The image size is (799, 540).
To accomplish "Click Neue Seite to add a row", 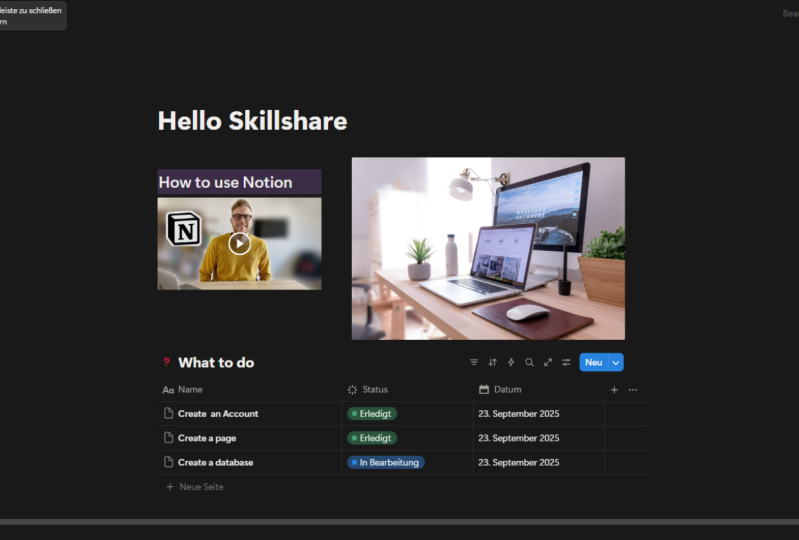I will [x=195, y=487].
